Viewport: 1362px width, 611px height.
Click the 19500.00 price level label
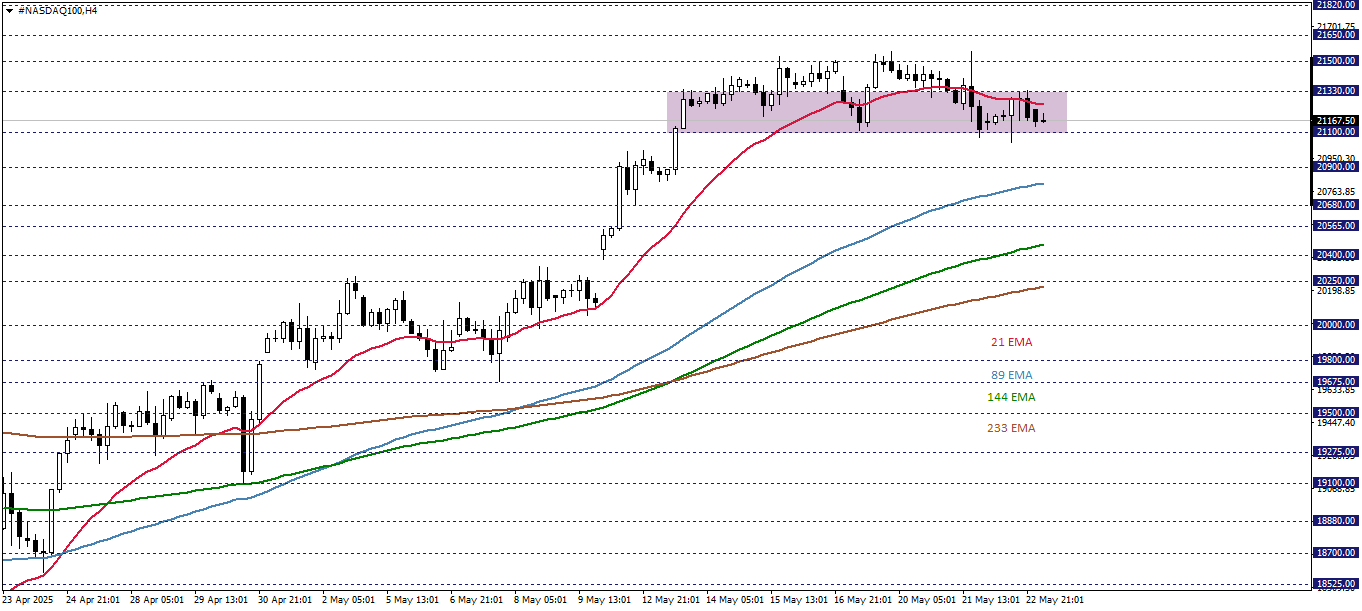pyautogui.click(x=1336, y=412)
